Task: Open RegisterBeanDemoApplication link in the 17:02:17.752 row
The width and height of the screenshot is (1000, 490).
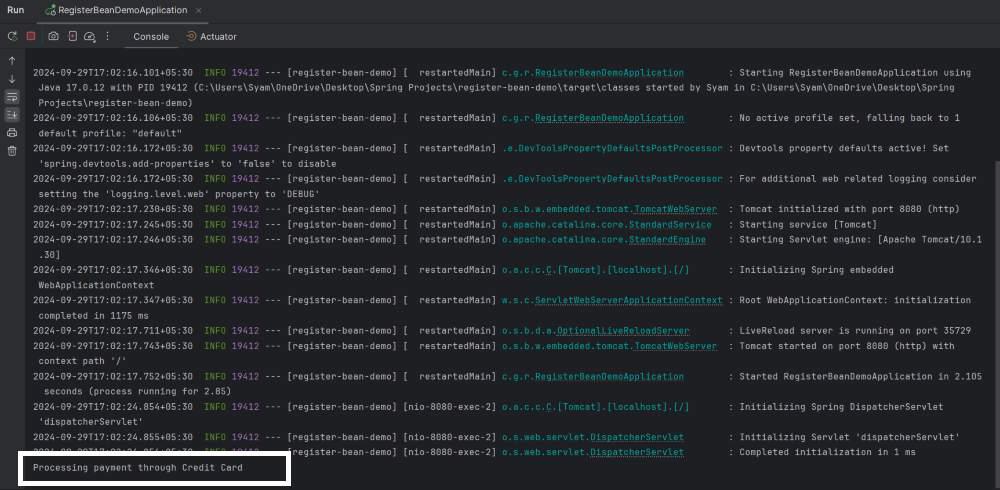Action: 609,376
